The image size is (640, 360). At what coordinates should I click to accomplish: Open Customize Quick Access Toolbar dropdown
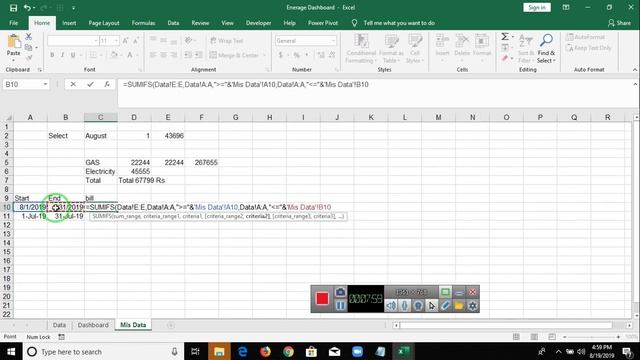[x=73, y=8]
